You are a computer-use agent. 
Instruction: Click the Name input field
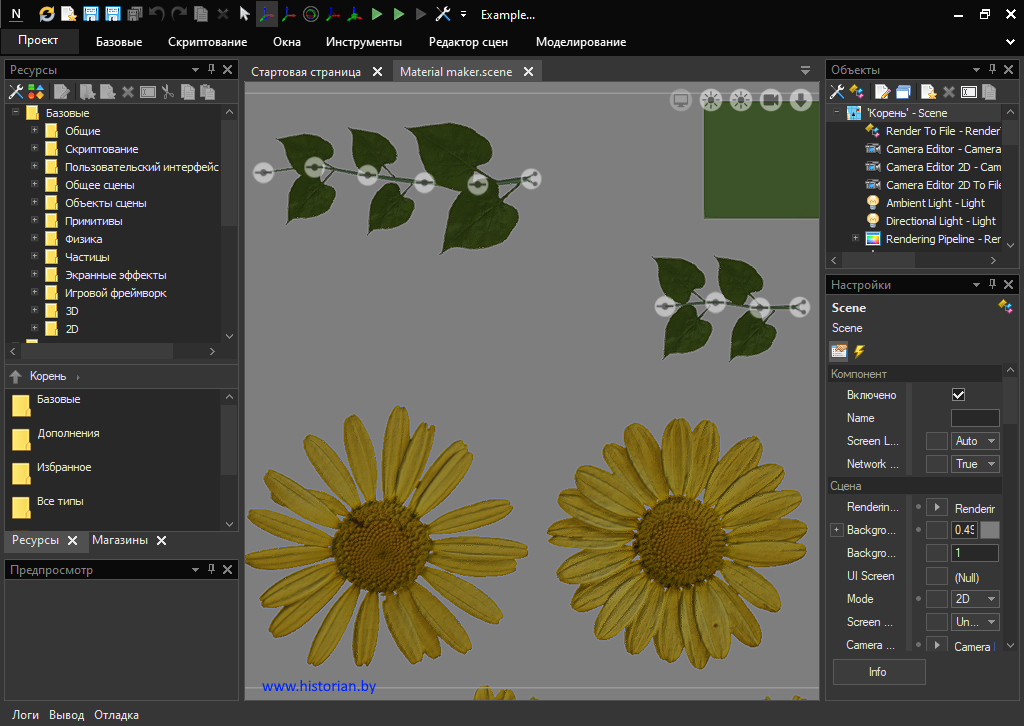(x=974, y=418)
